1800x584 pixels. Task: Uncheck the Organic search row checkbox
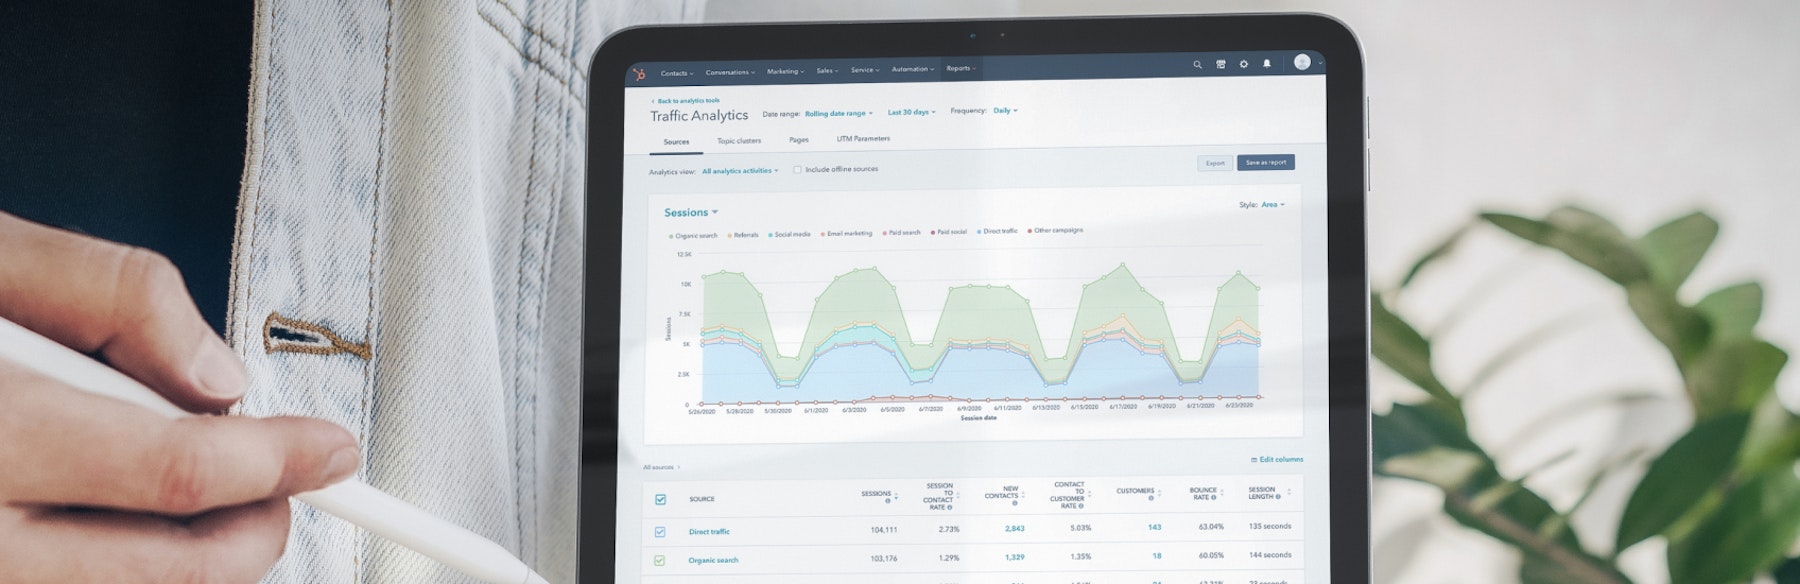659,560
